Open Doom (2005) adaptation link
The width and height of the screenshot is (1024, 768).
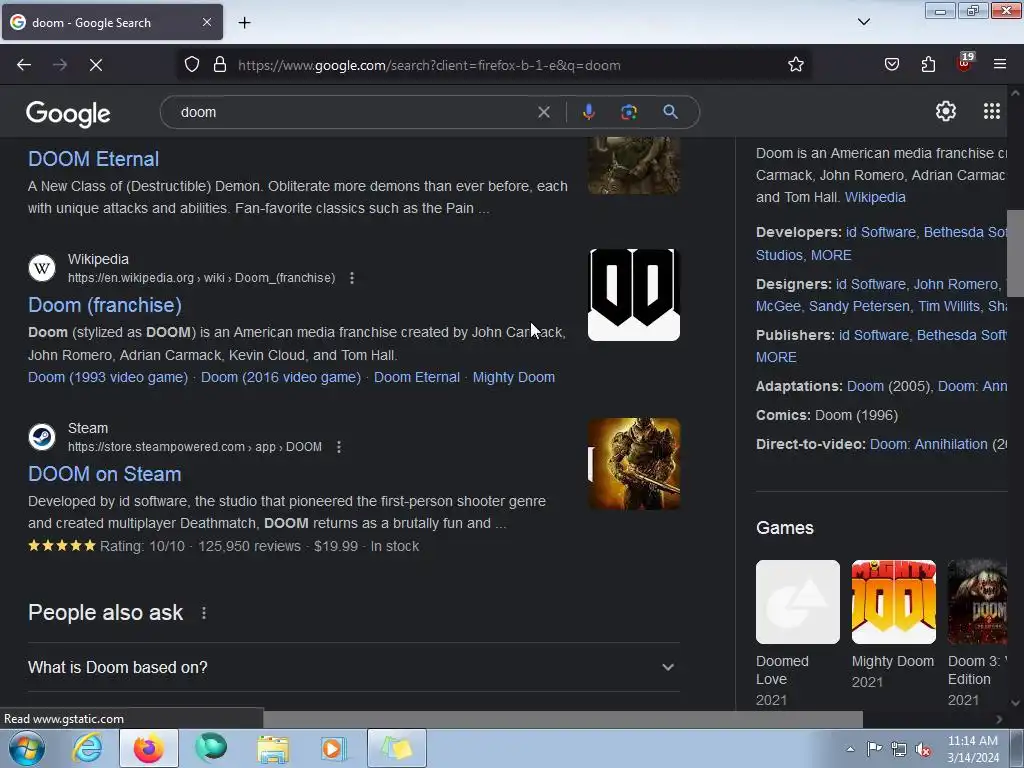(865, 387)
